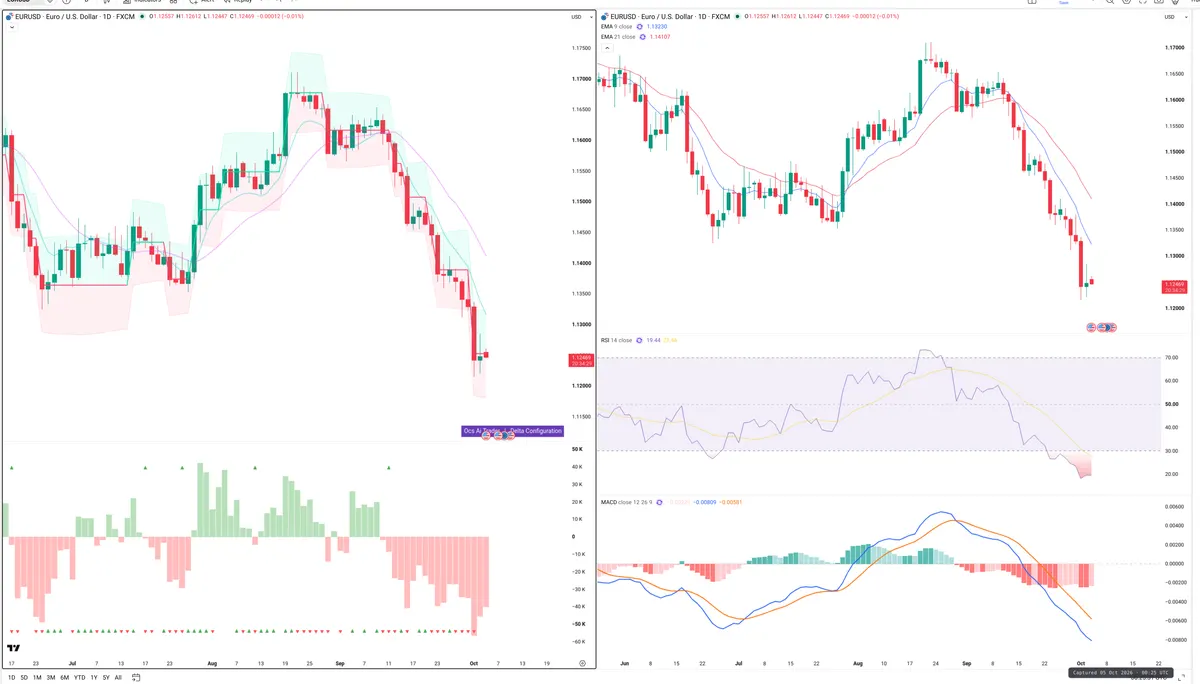Click the EURUSD symbol logo on right chart

pos(604,17)
